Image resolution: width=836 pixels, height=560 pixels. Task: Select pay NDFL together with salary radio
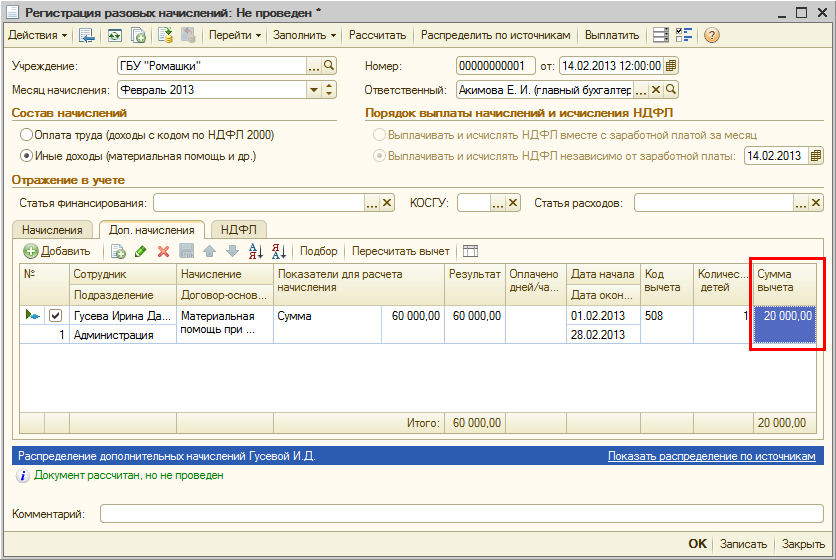click(379, 135)
